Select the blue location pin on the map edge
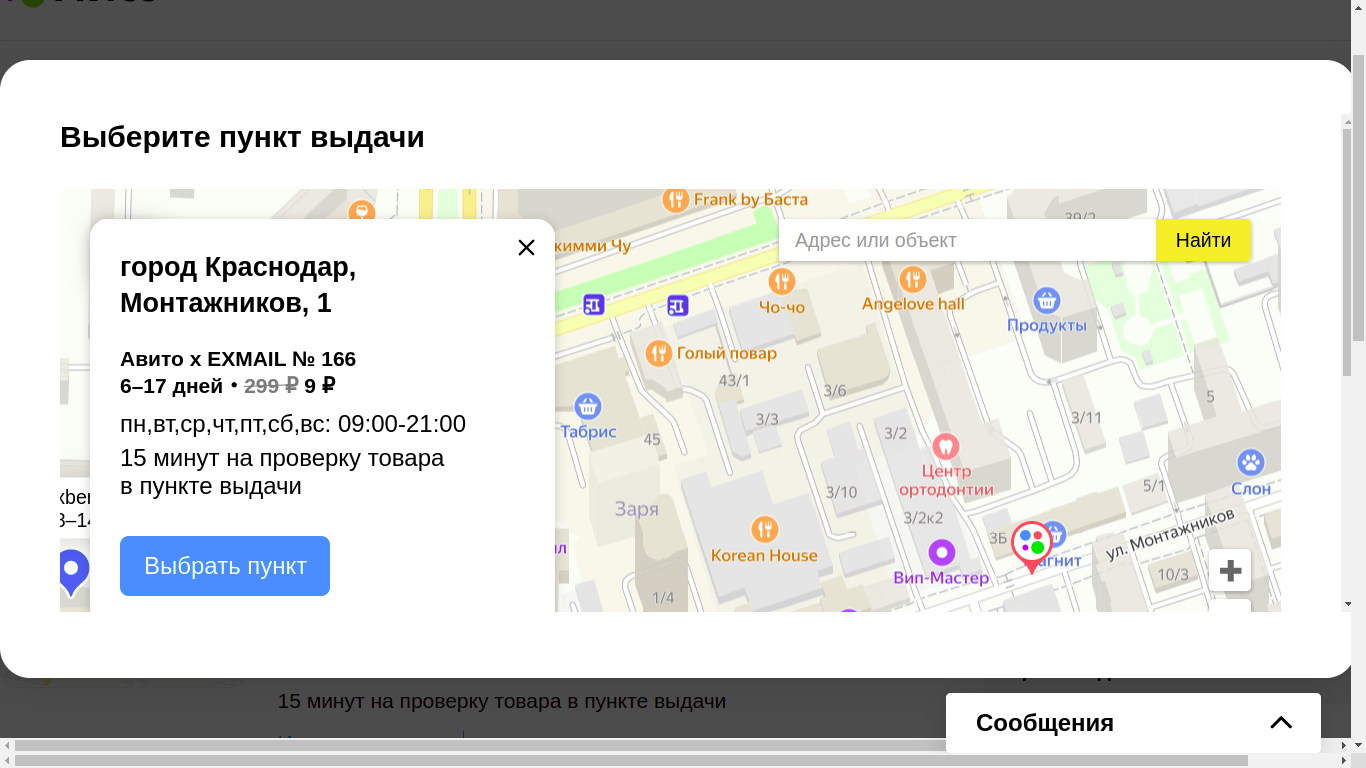Screen dimensions: 1366x768 tap(72, 573)
